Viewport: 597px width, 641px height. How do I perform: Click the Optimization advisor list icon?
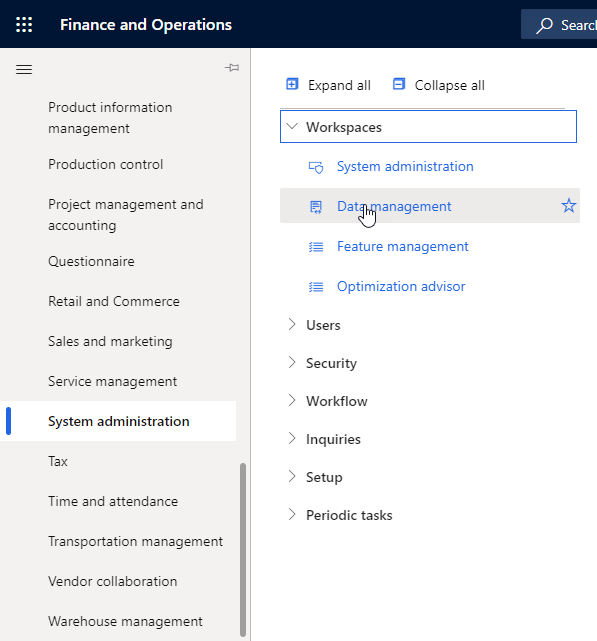coord(316,287)
